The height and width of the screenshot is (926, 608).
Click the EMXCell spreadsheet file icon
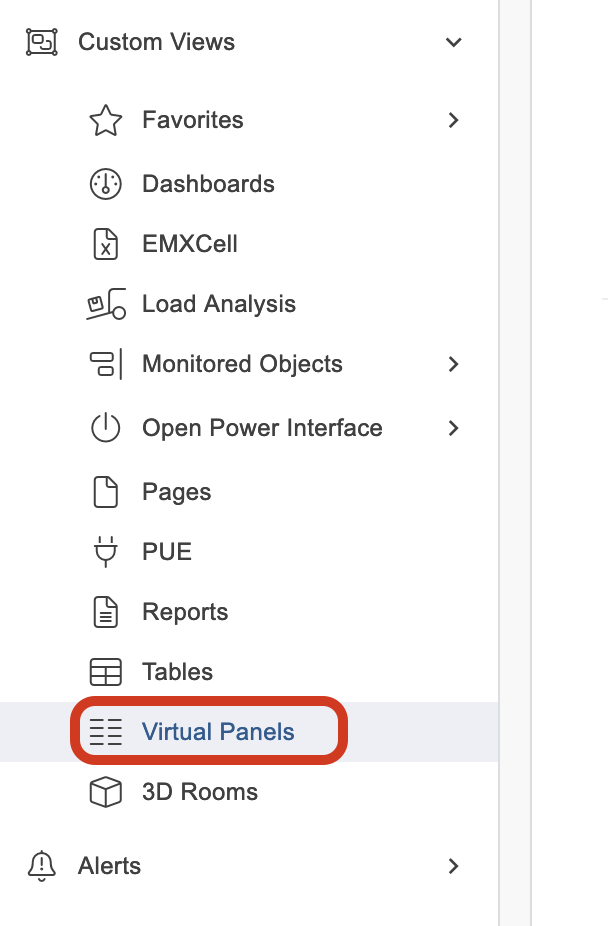(105, 244)
